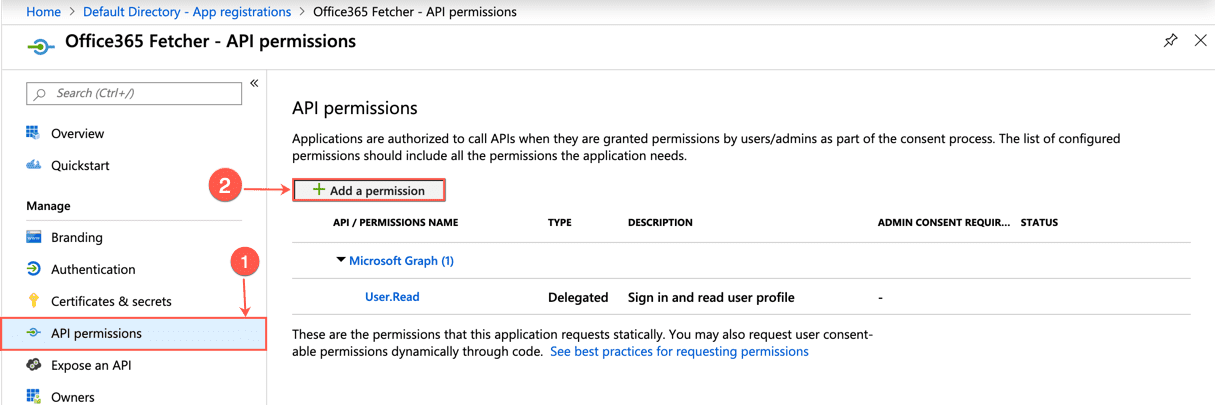Viewport: 1215px width, 405px height.
Task: Collapse the sidebar with the double chevron
Action: coord(254,83)
